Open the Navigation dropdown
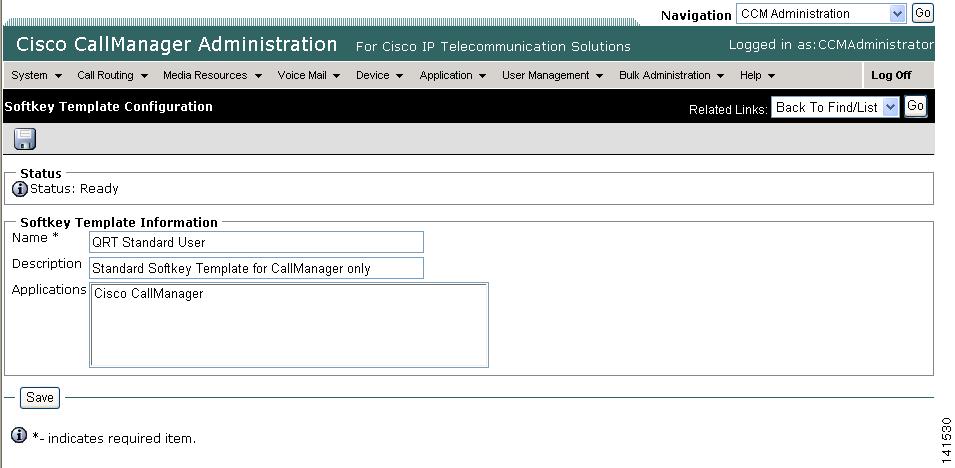This screenshot has height=468, width=955. click(821, 13)
